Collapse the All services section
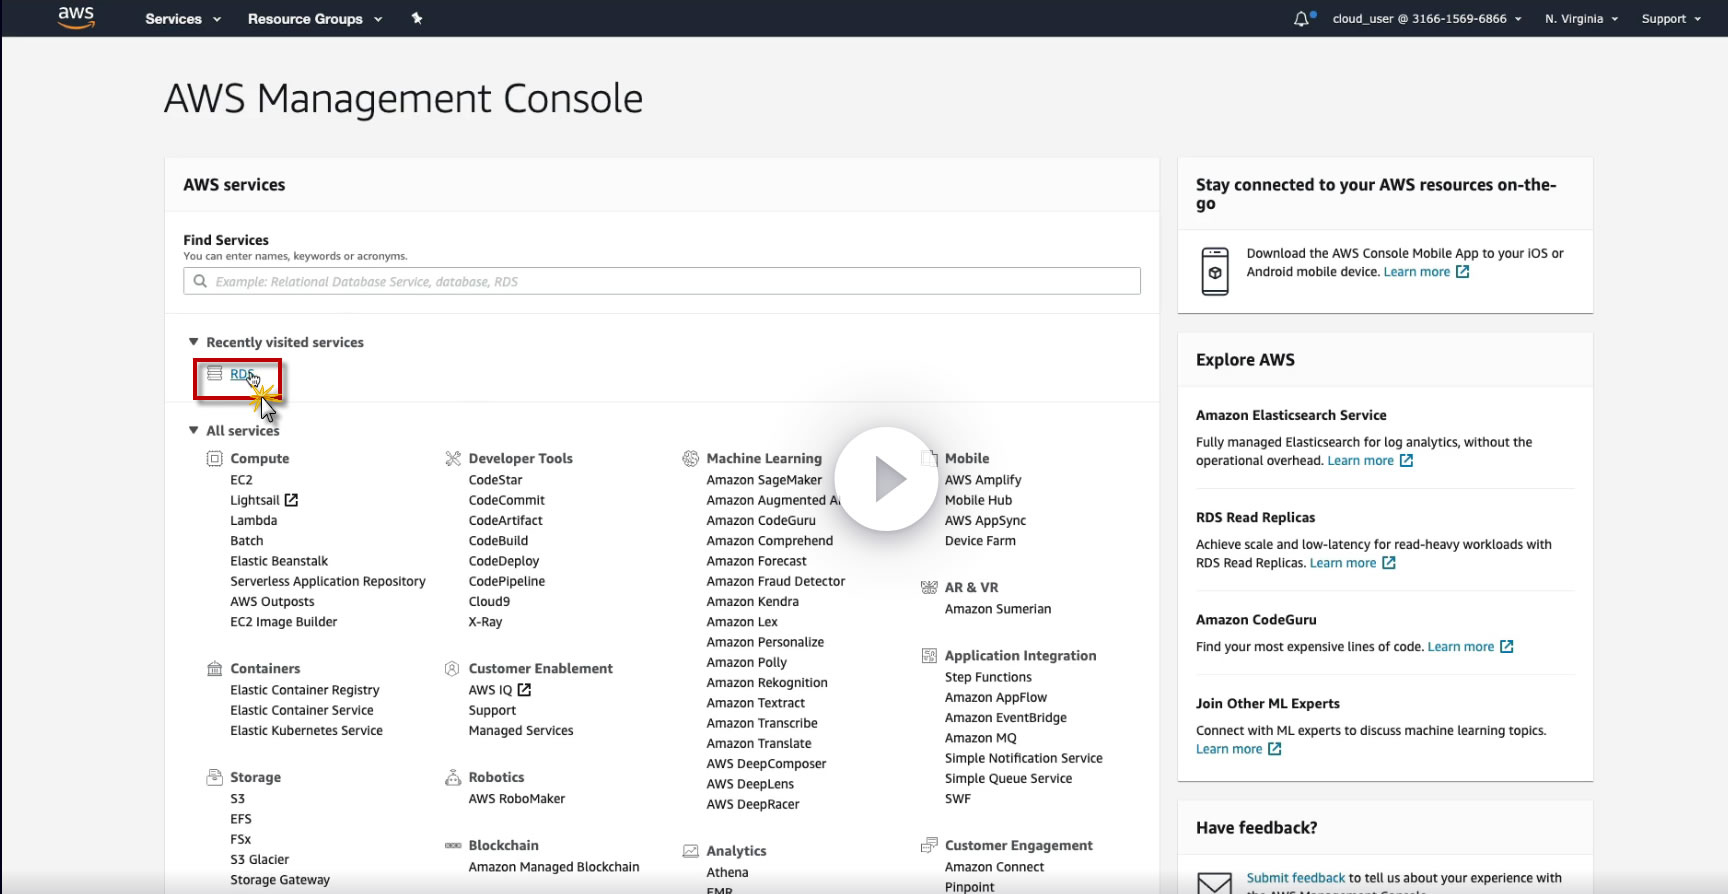 click(x=194, y=430)
